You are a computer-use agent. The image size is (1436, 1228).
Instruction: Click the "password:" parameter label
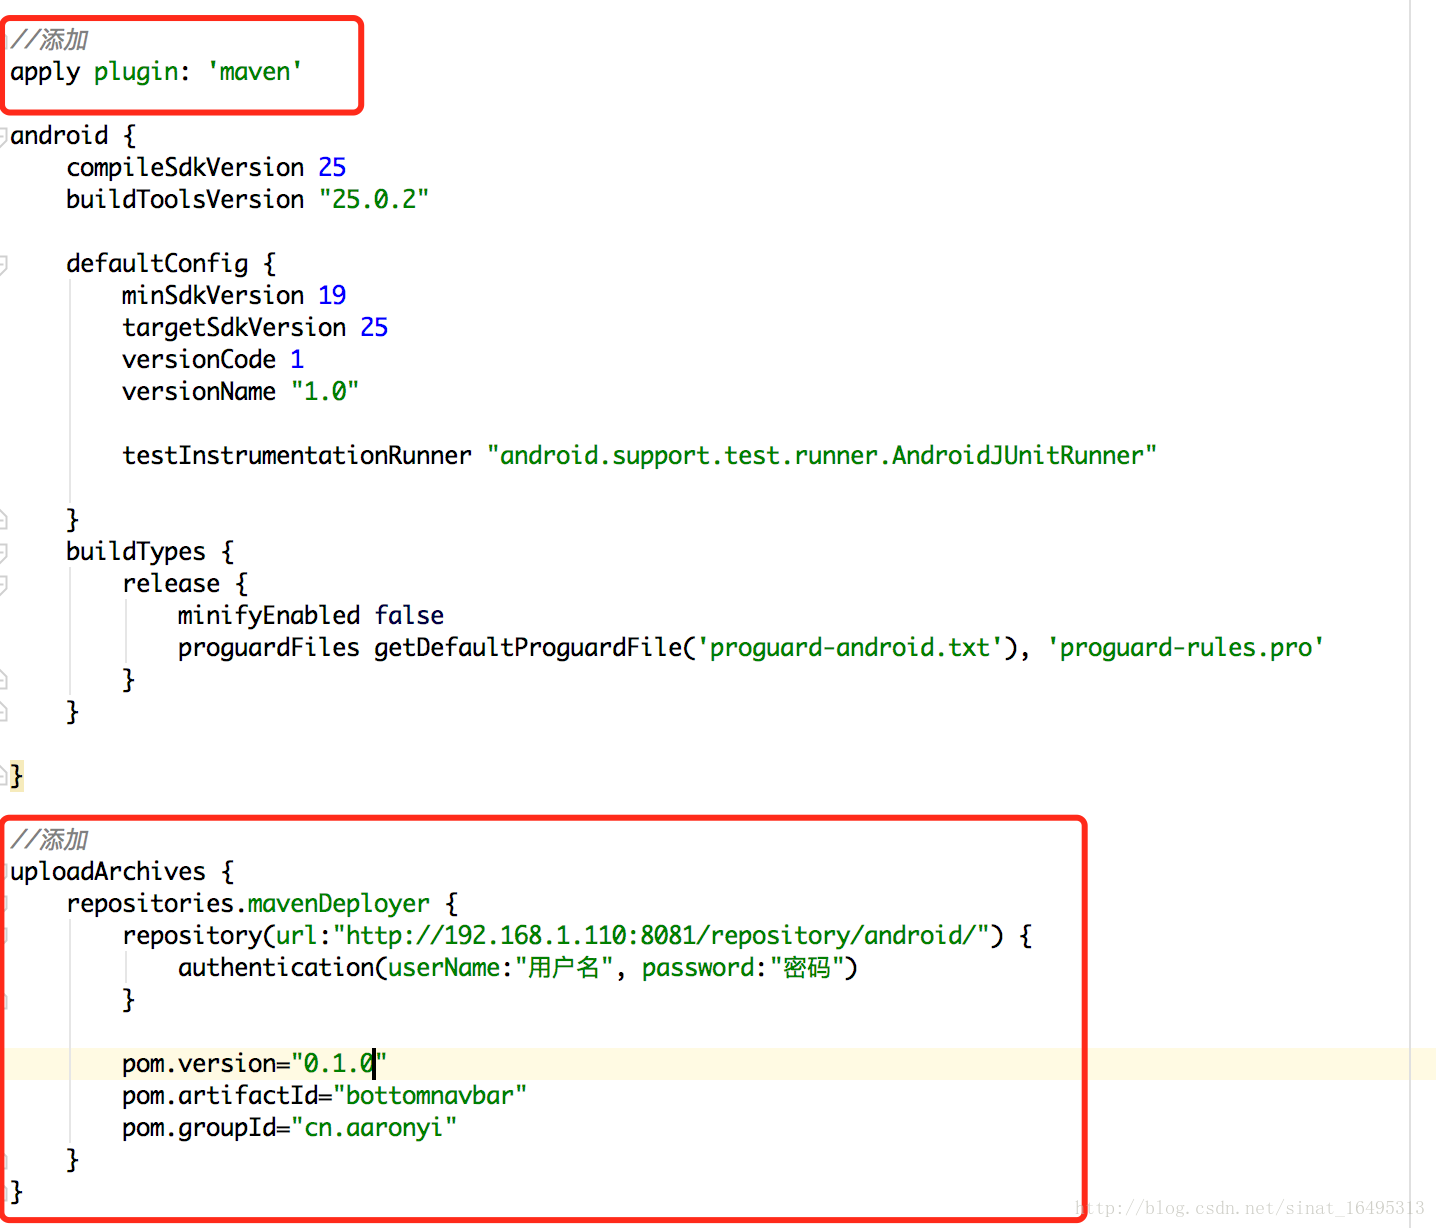click(705, 968)
